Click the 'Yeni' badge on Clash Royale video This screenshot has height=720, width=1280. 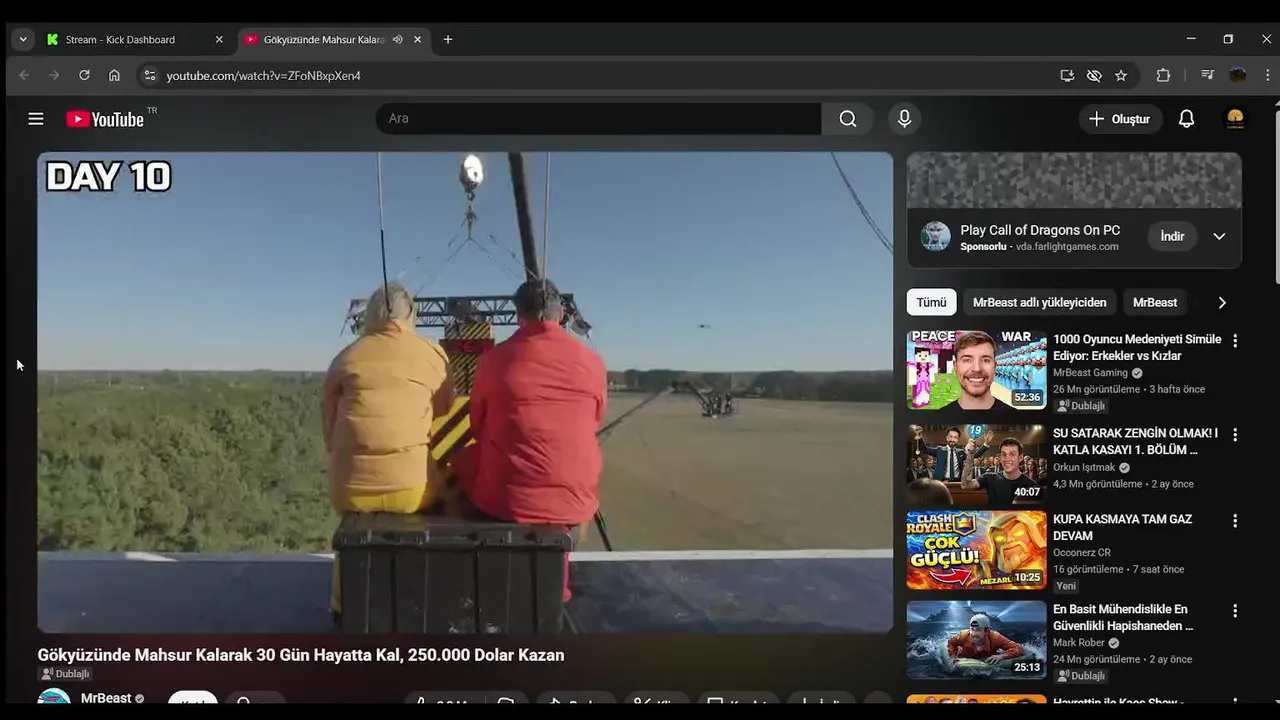[x=1067, y=586]
